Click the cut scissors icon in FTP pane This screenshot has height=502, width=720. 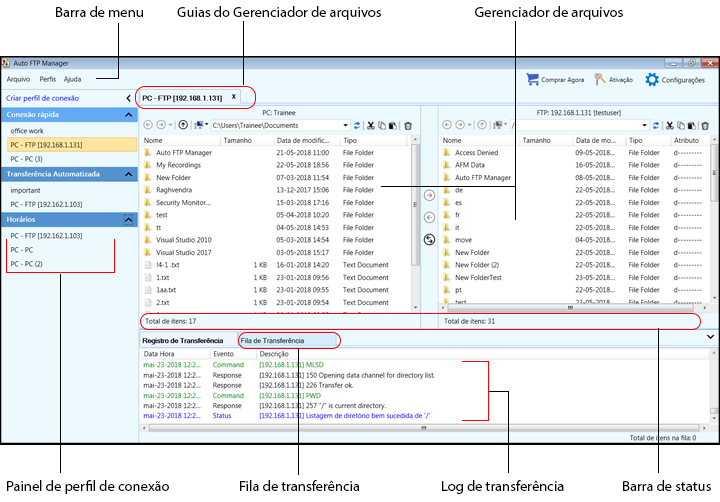[669, 126]
